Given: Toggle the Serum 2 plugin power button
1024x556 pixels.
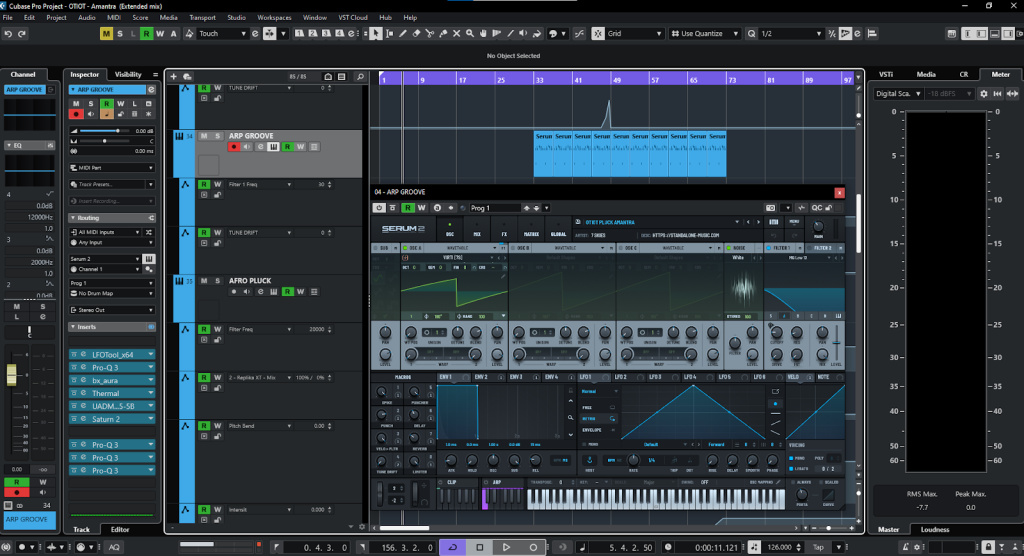Looking at the screenshot, I should 379,208.
